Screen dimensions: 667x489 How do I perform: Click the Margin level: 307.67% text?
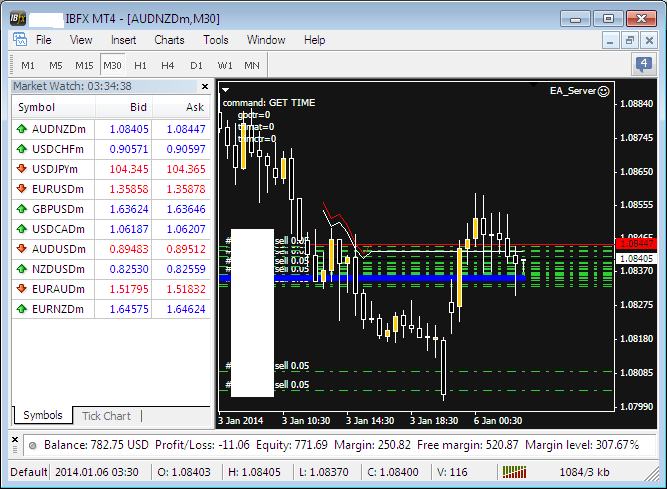click(x=582, y=445)
